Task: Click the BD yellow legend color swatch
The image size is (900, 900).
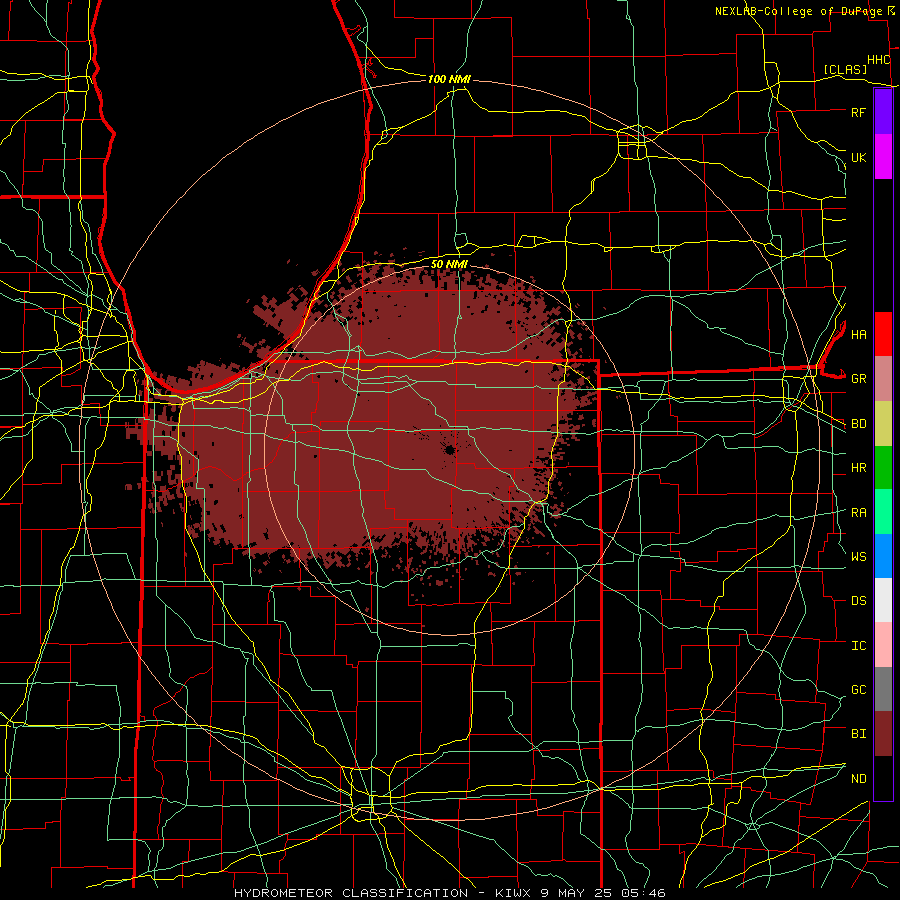Action: (x=883, y=423)
